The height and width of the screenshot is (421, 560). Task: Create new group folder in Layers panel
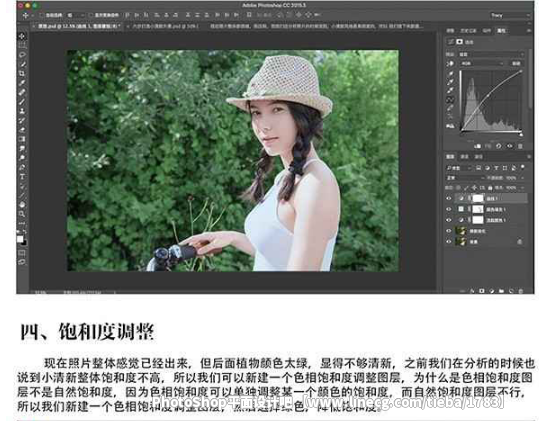(501, 291)
